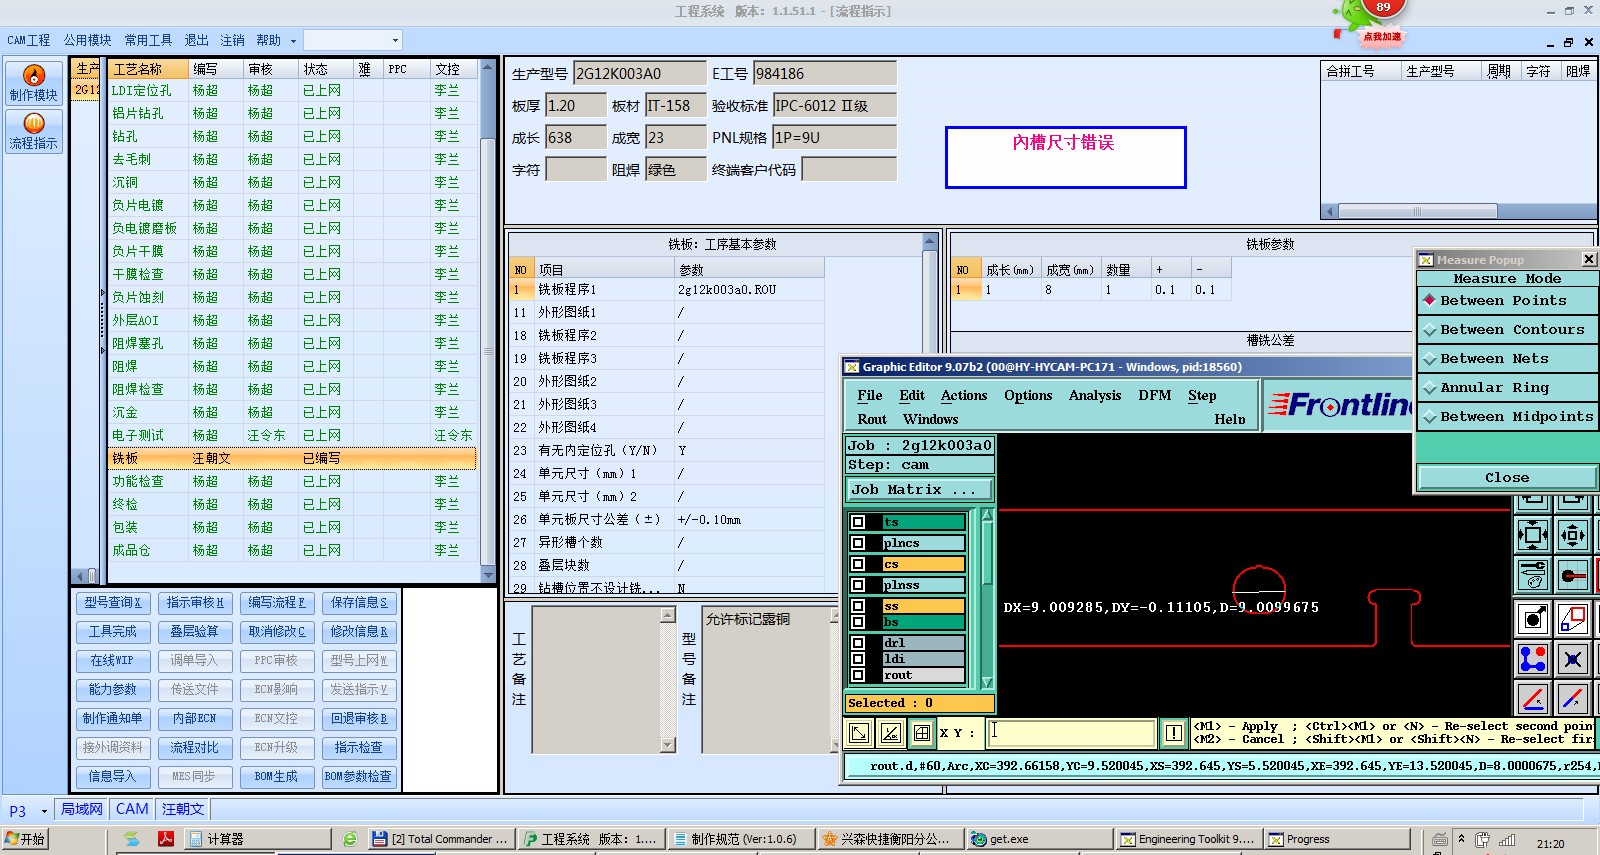Switch to the Total Commander taskbar item
The width and height of the screenshot is (1600, 855).
tap(441, 839)
